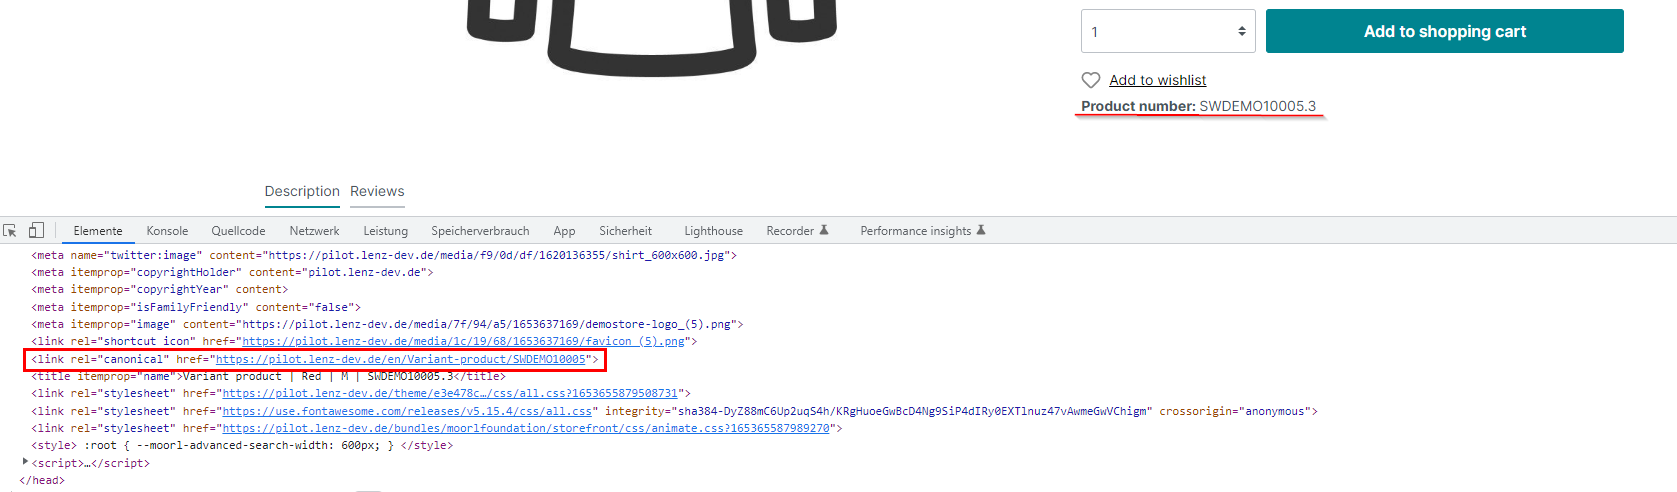
Task: Select the style :root line
Action: (x=242, y=445)
